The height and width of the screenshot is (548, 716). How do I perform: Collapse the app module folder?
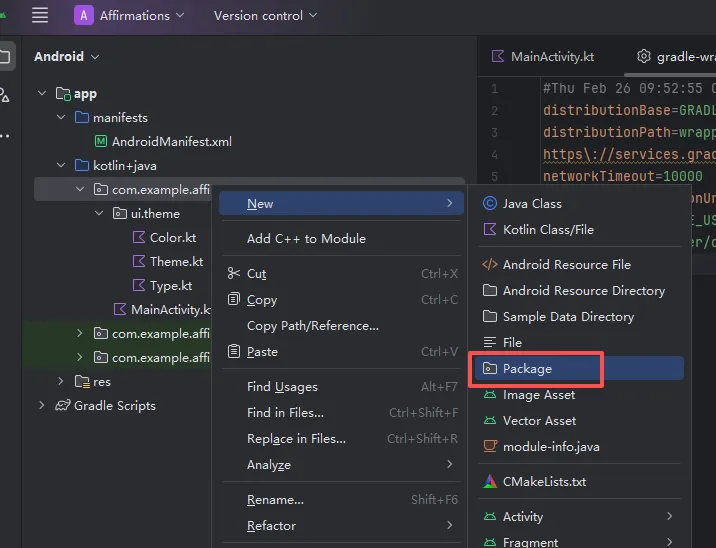[42, 94]
